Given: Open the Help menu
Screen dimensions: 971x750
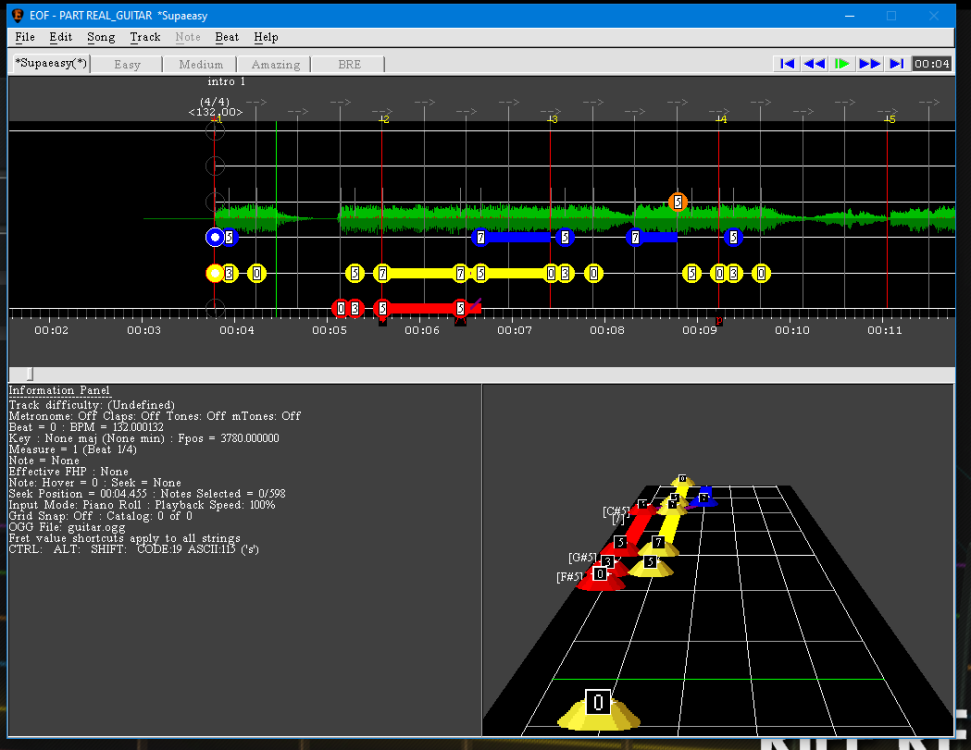Looking at the screenshot, I should click(266, 37).
